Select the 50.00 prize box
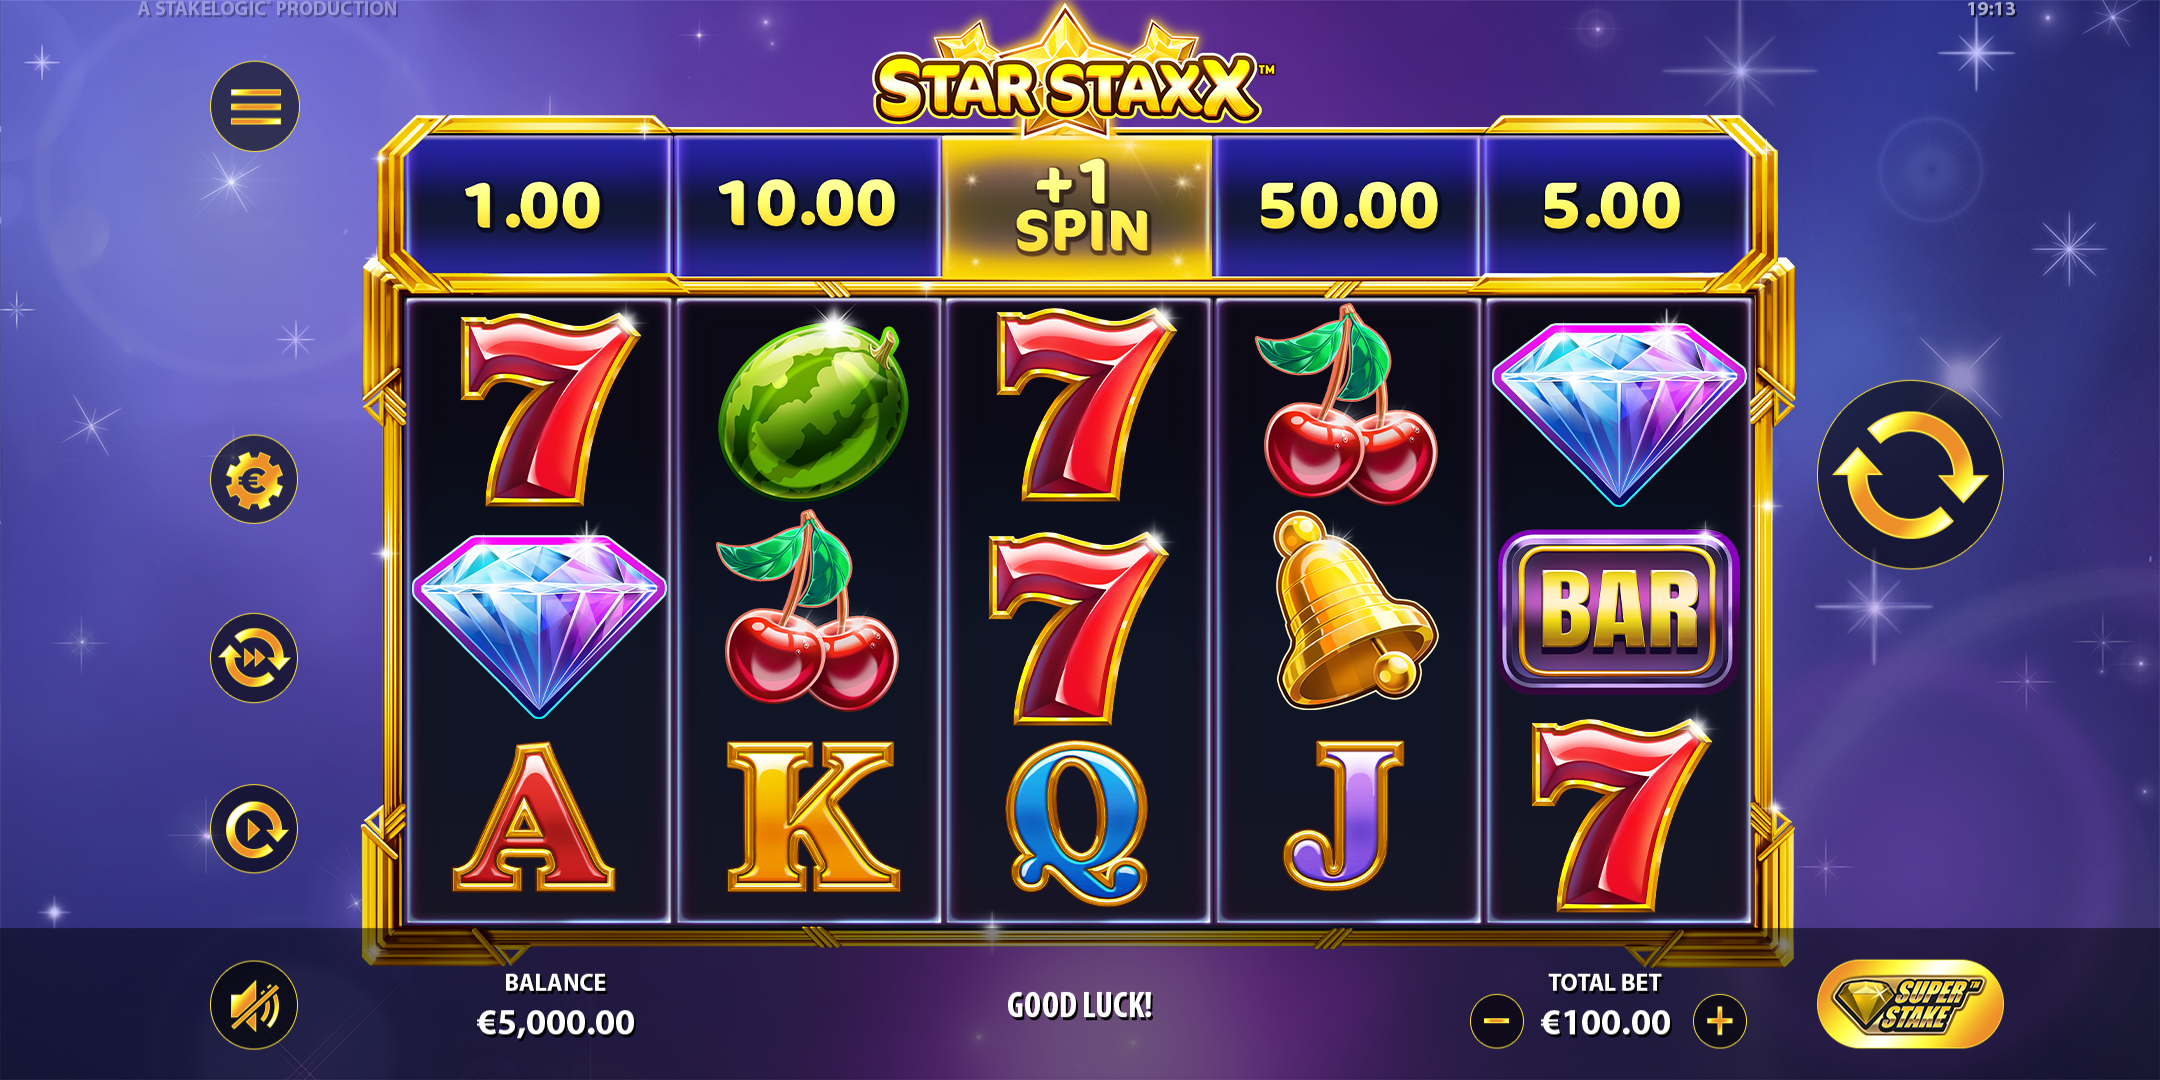Viewport: 2160px width, 1080px height. tap(1347, 206)
